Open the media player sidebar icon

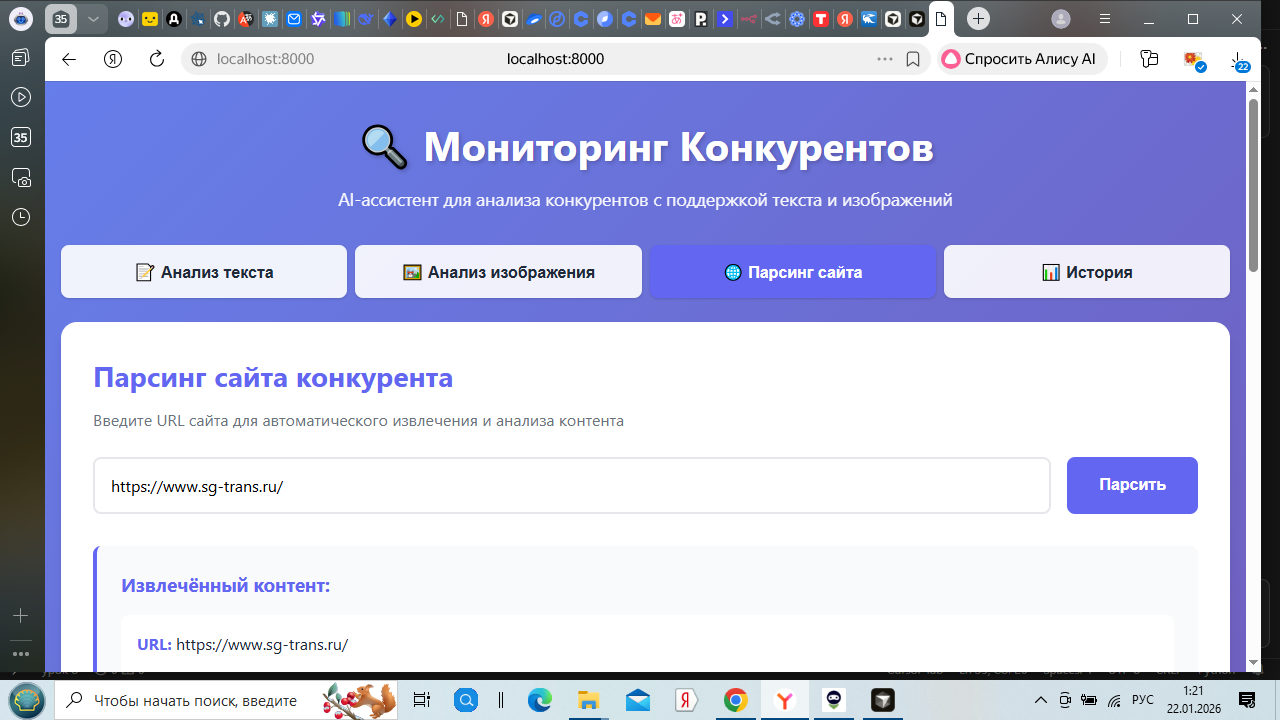point(22,96)
